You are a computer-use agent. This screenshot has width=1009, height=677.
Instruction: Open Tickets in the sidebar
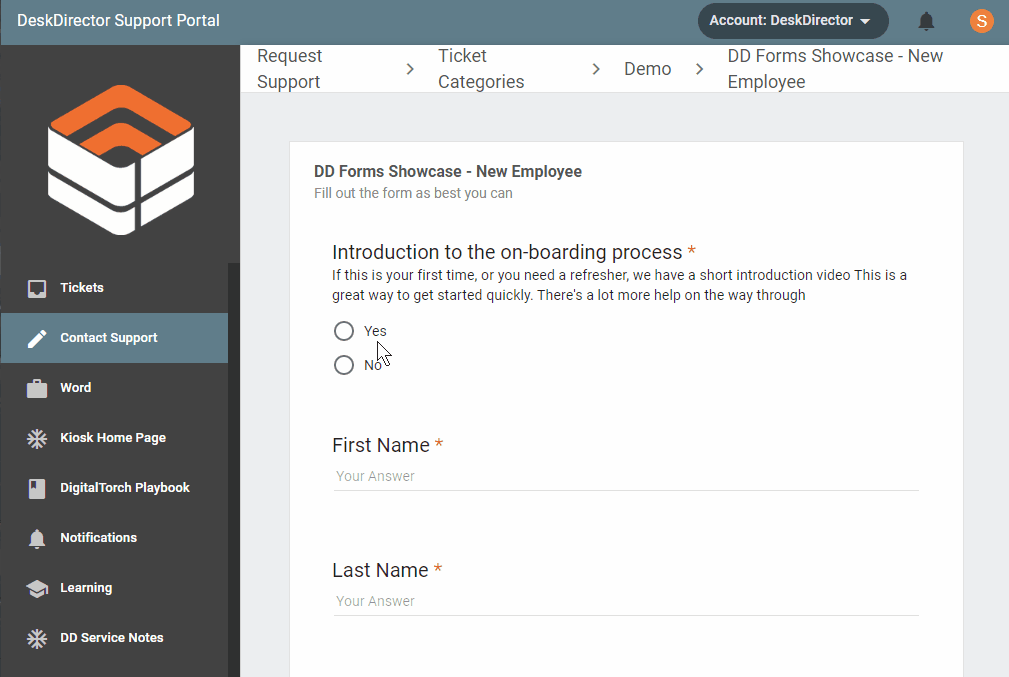115,288
